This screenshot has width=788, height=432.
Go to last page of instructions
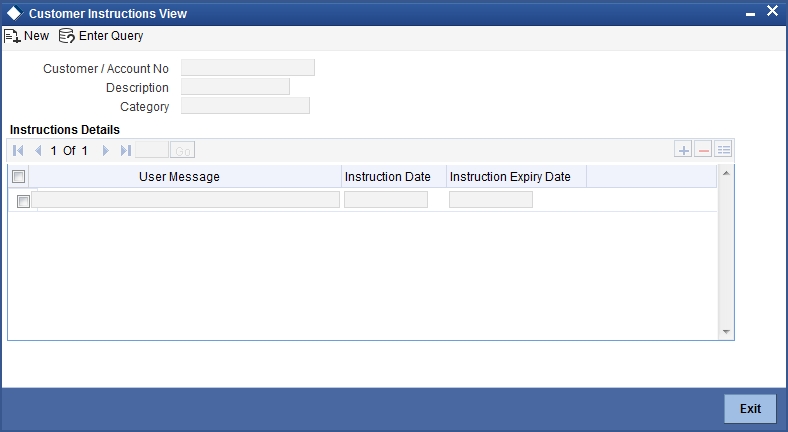[126, 150]
